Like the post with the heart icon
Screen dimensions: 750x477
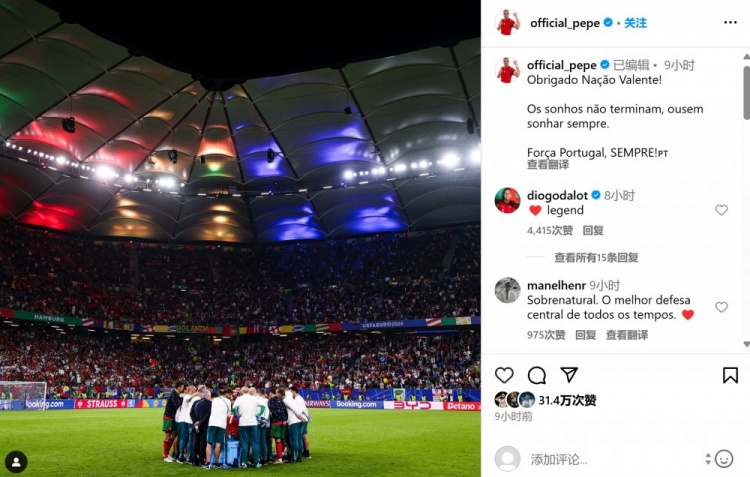(x=504, y=375)
